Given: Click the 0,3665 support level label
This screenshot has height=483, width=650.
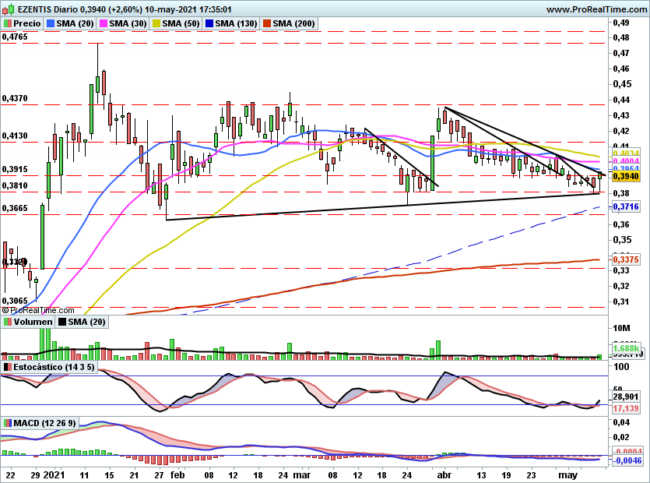Looking at the screenshot, I should [15, 208].
